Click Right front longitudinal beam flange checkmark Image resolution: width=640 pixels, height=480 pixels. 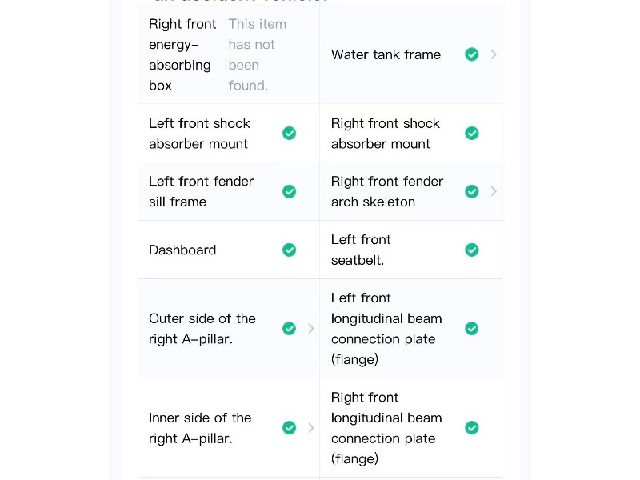click(472, 428)
